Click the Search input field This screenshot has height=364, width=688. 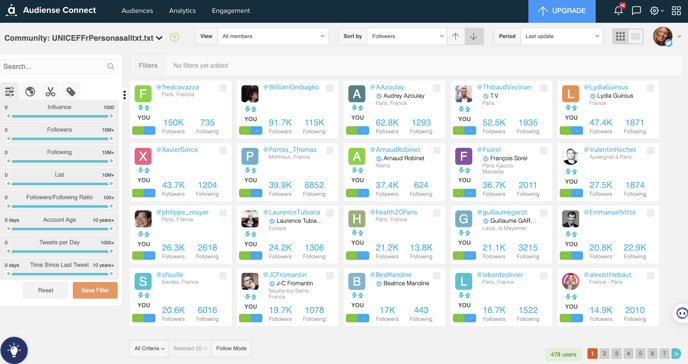[x=59, y=67]
